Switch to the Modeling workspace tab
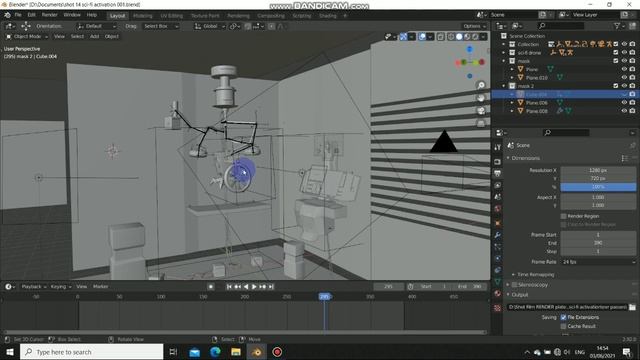The width and height of the screenshot is (640, 360). (x=142, y=16)
